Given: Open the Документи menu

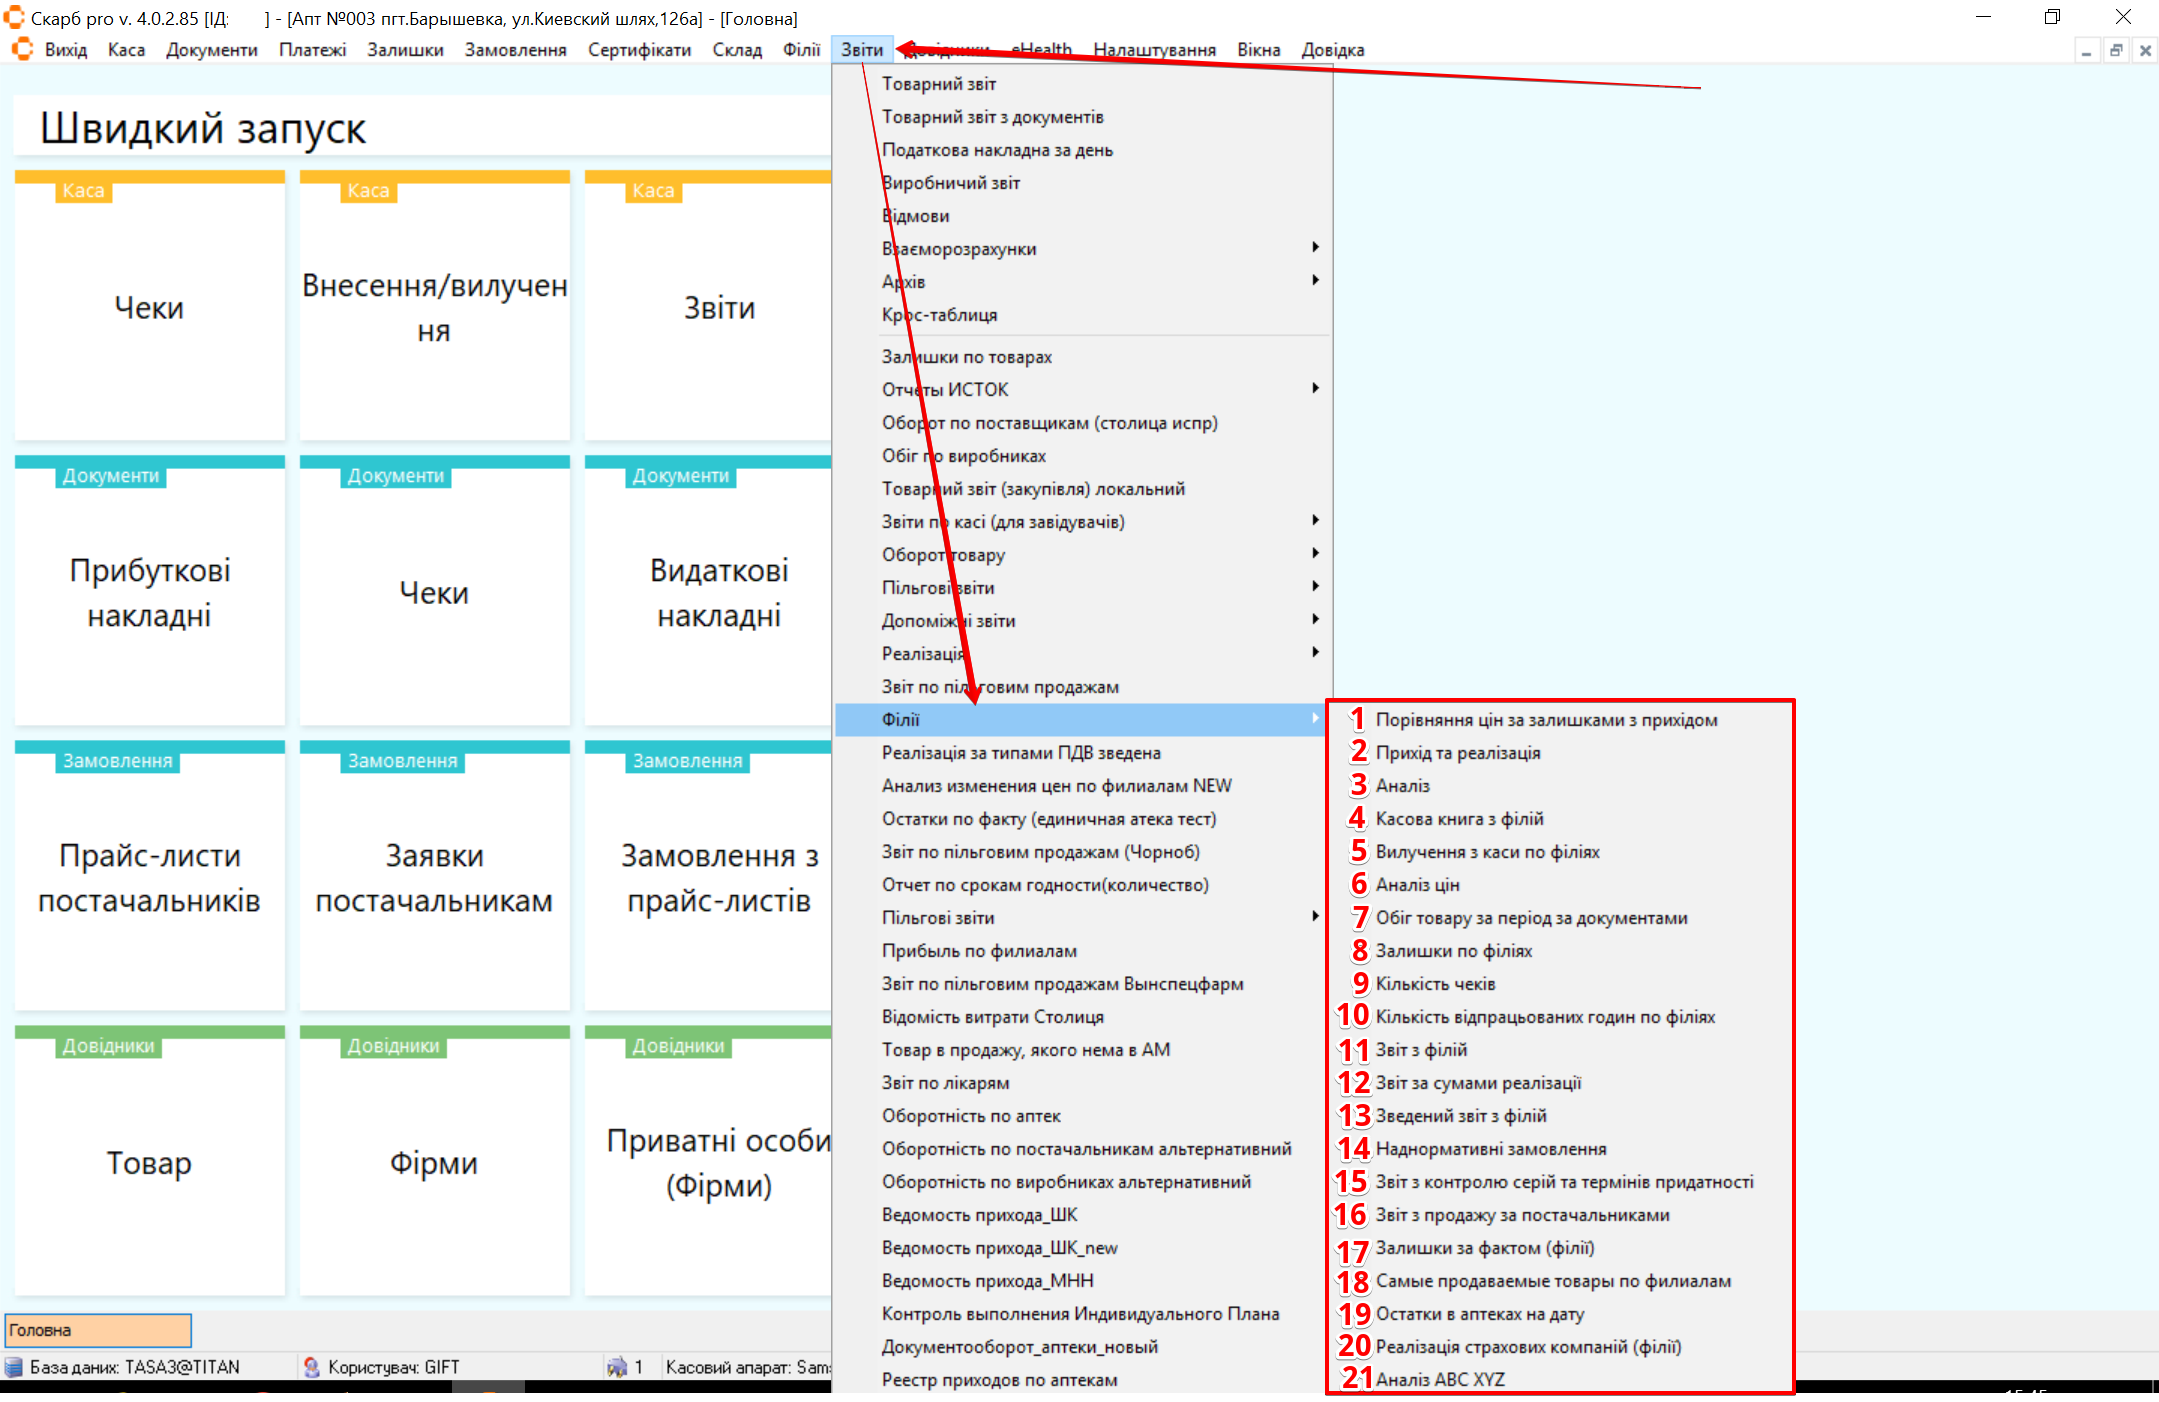Looking at the screenshot, I should point(211,50).
